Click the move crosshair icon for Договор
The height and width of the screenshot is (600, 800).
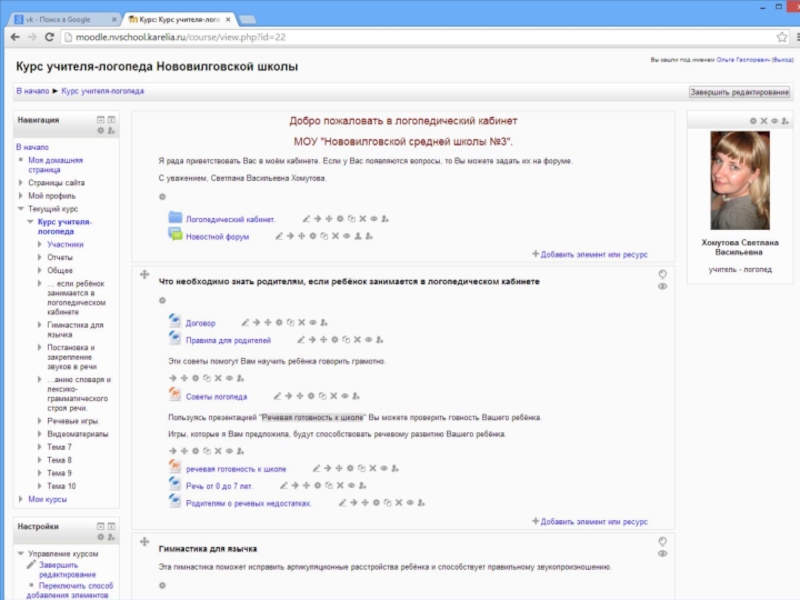pos(267,322)
